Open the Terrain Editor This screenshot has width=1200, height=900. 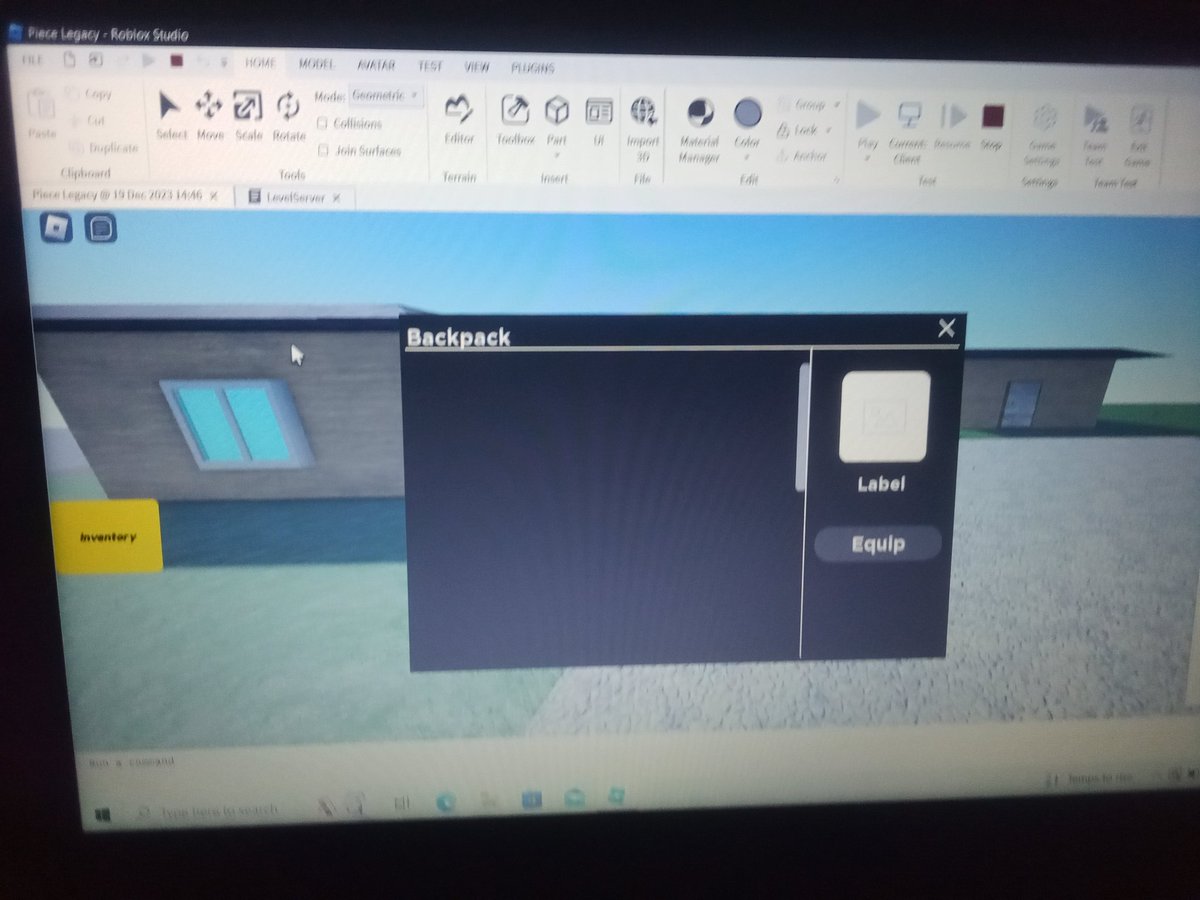coord(459,120)
